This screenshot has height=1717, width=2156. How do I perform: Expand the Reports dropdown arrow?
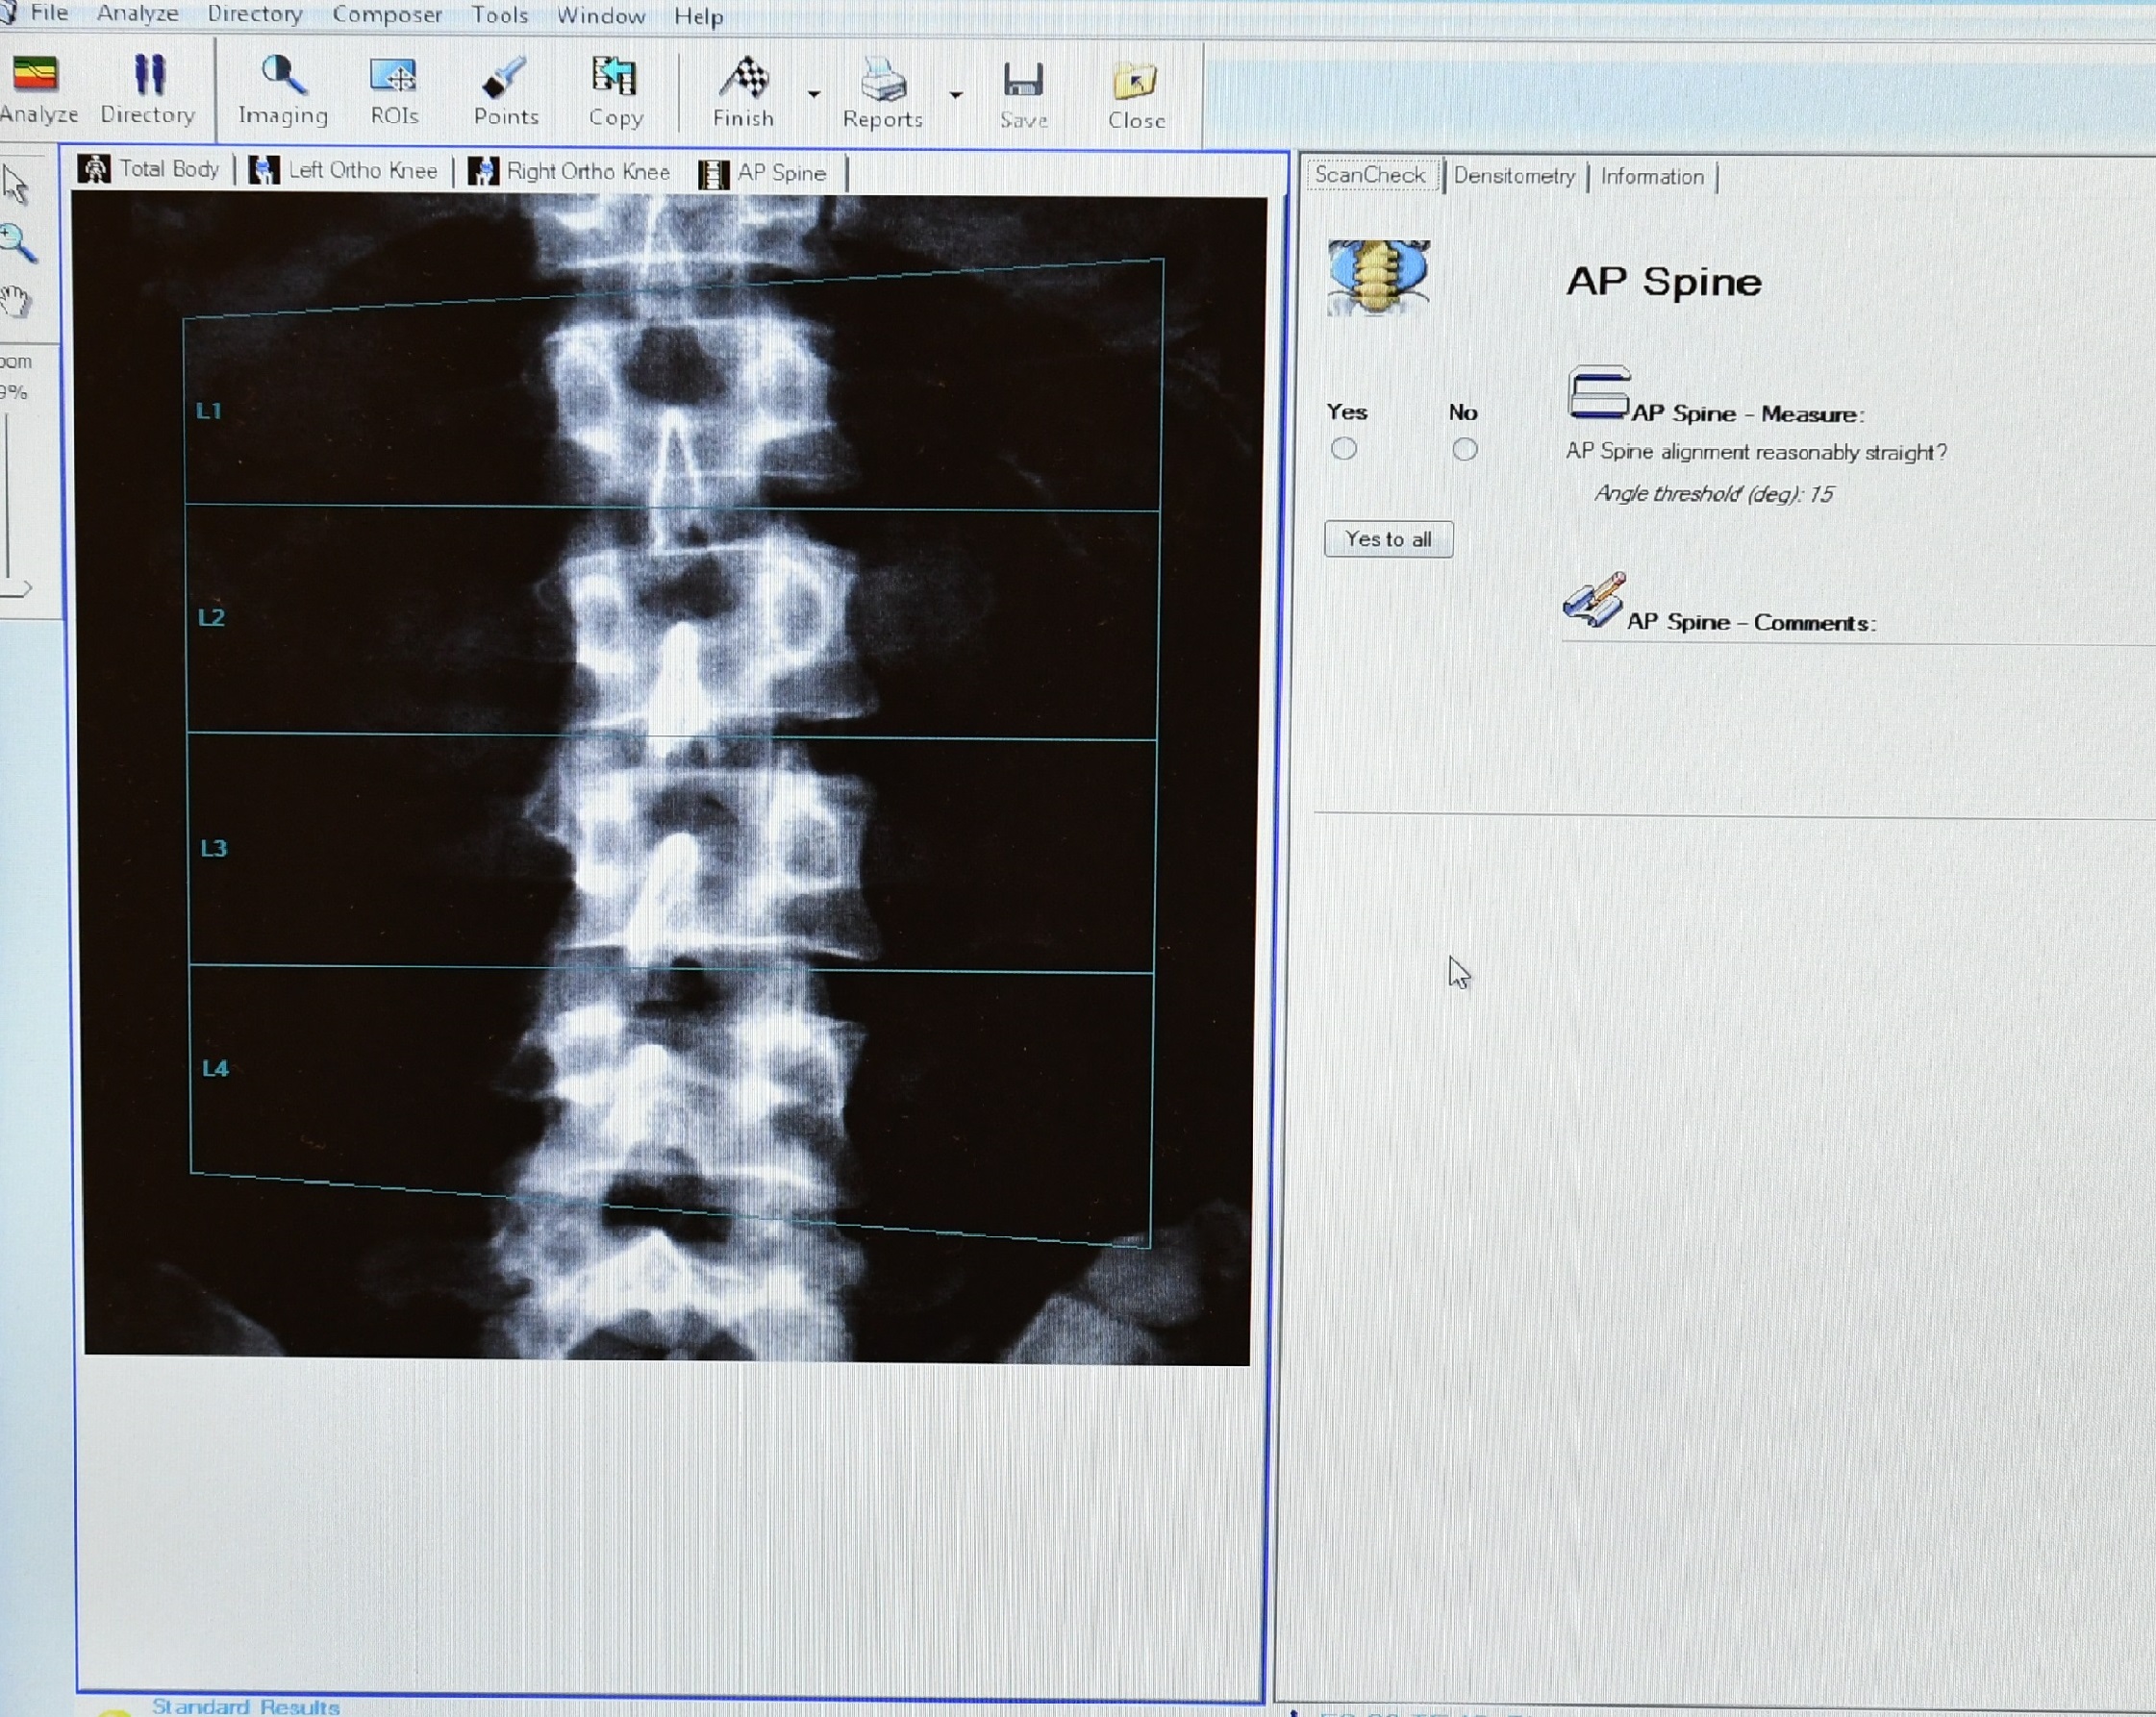coord(956,95)
